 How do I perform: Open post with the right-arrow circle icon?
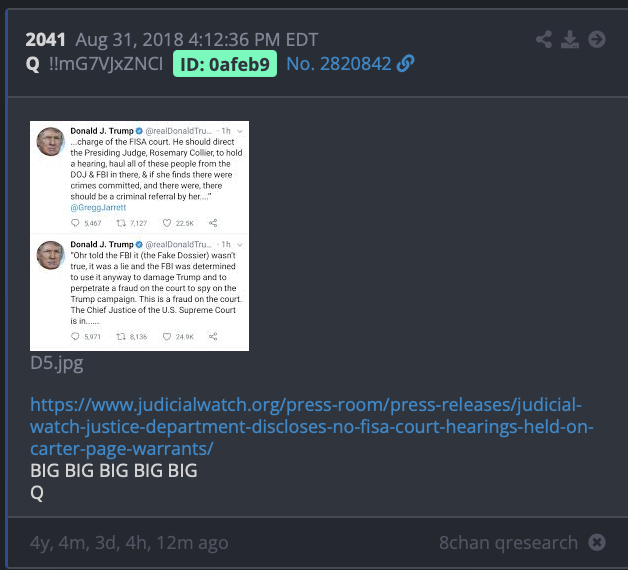597,39
